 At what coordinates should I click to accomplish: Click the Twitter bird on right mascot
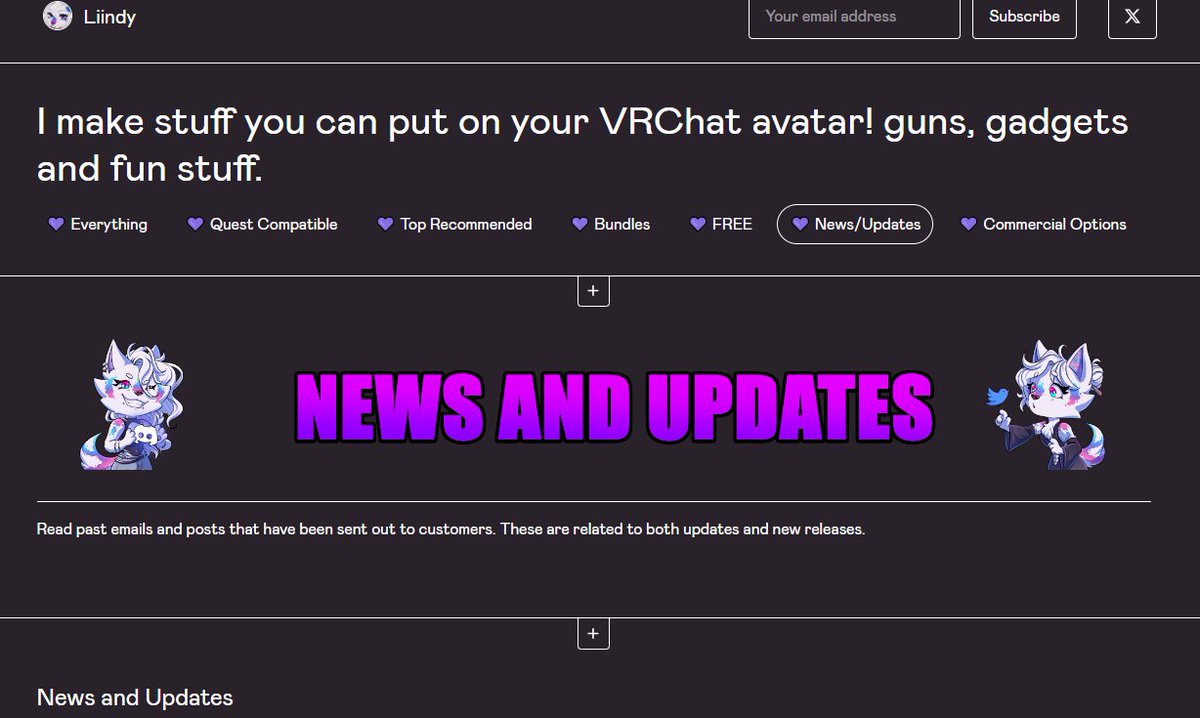[998, 396]
